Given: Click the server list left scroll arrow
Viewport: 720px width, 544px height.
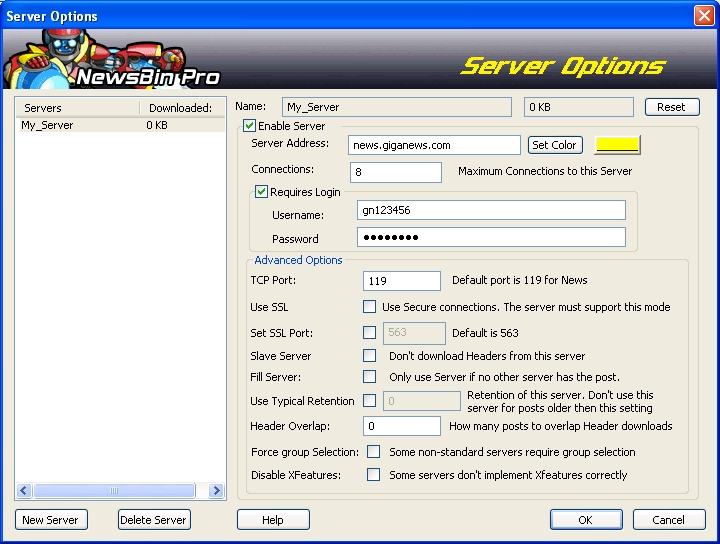Looking at the screenshot, I should [x=24, y=490].
